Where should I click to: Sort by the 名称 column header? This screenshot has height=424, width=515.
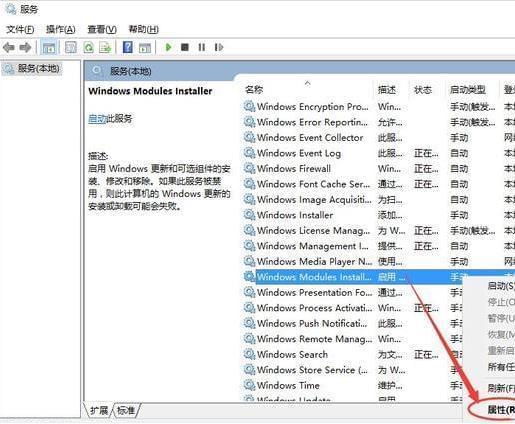point(254,89)
